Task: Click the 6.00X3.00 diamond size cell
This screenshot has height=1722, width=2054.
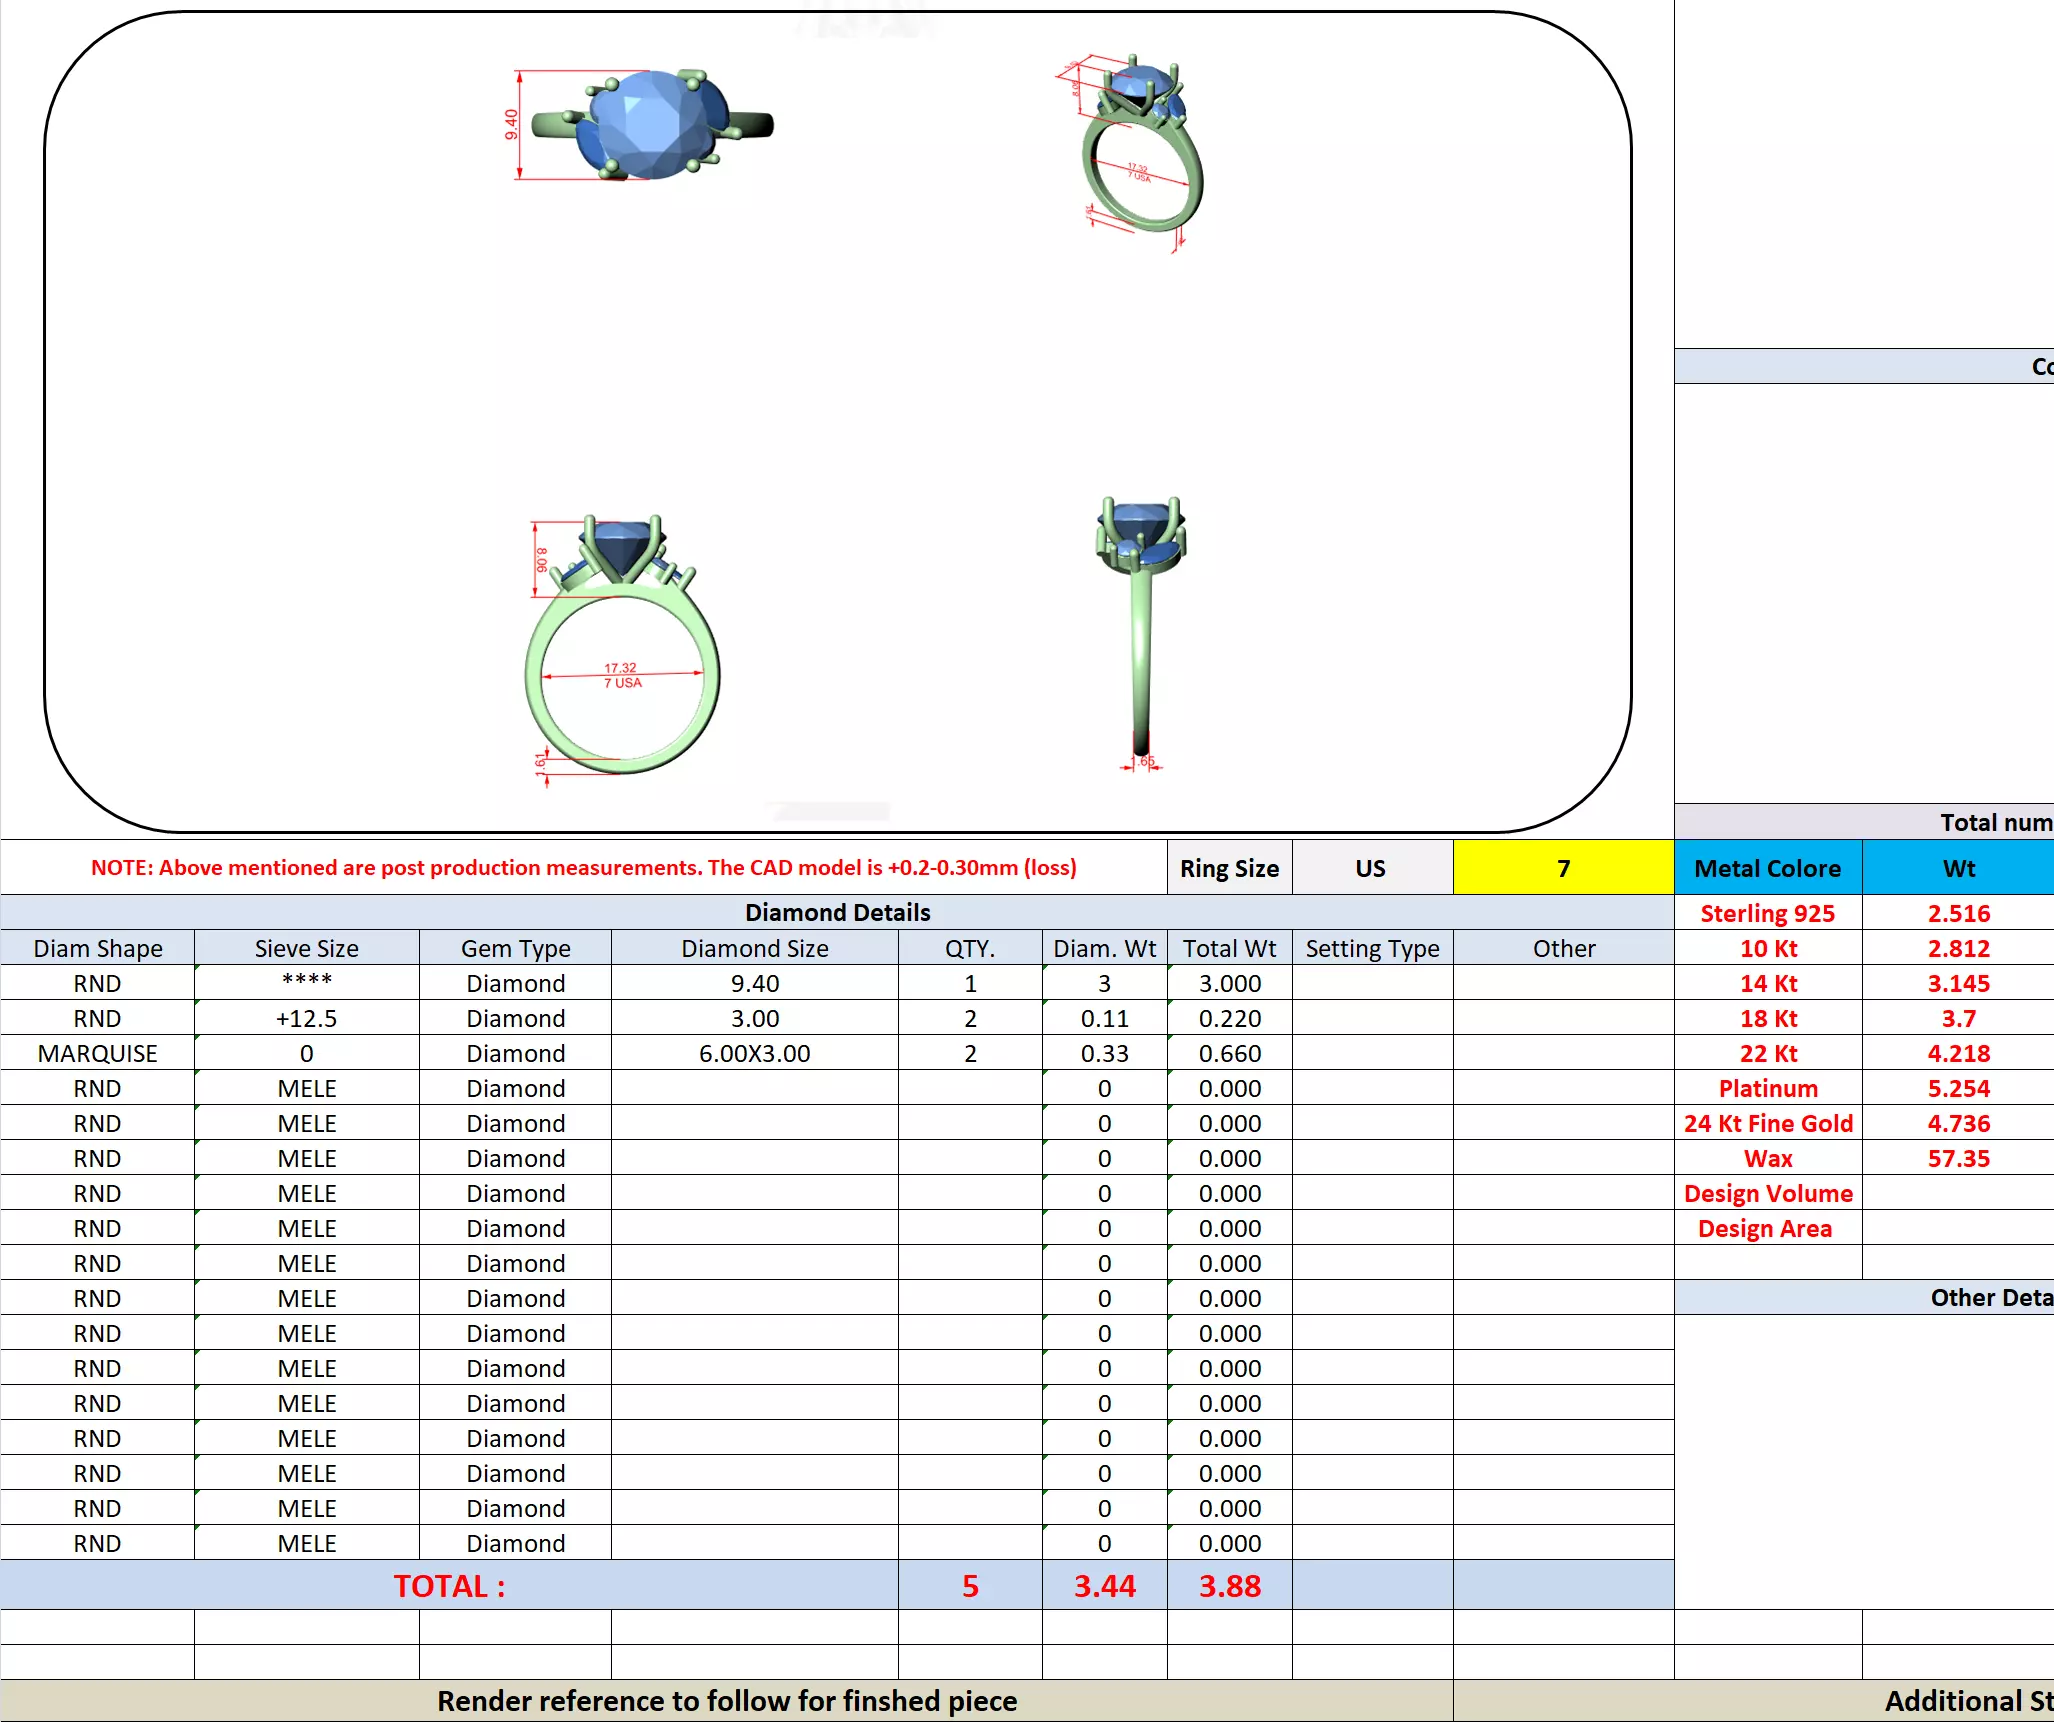Action: [754, 1053]
